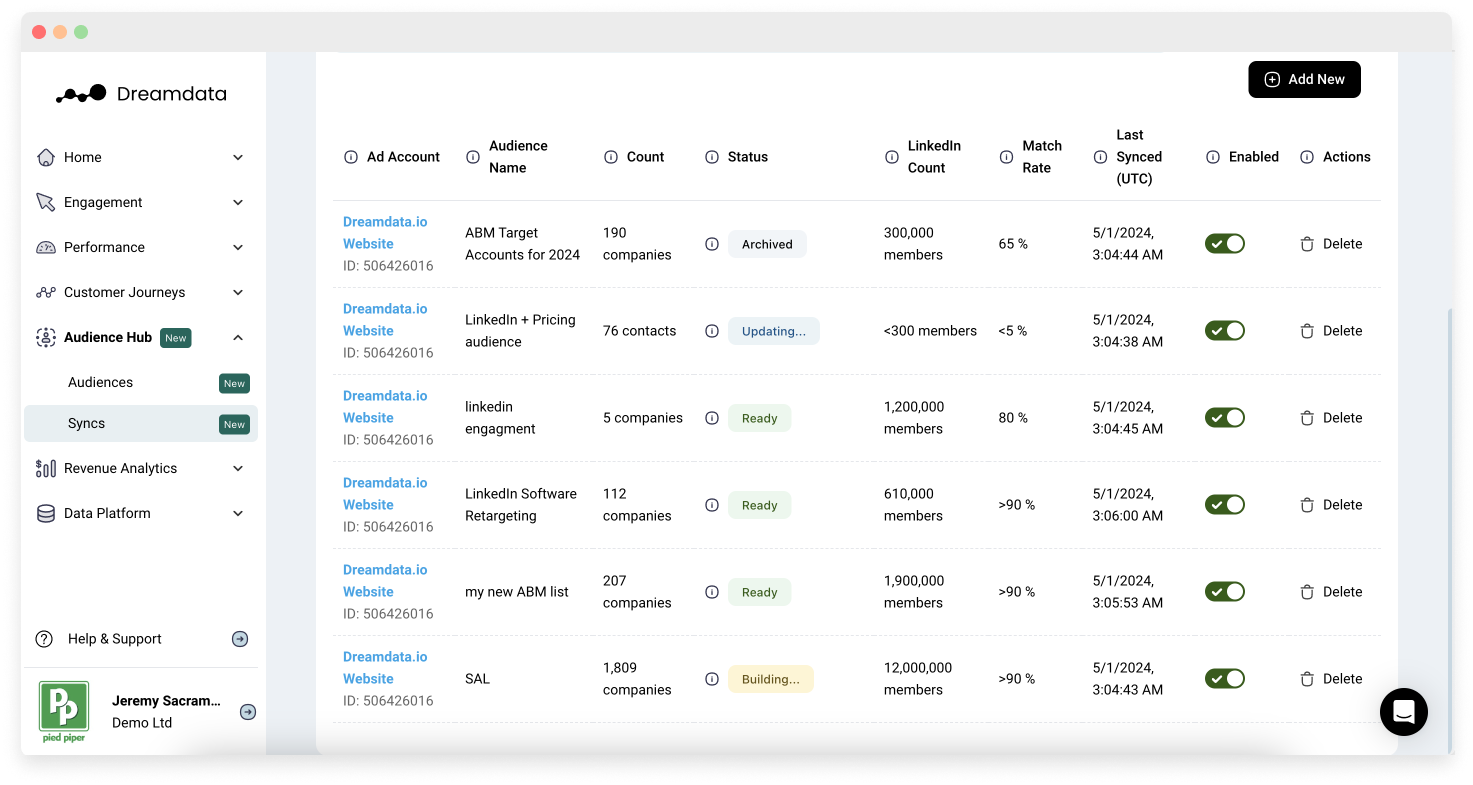Expand the Home menu chevron
The height and width of the screenshot is (785, 1473).
(x=238, y=157)
